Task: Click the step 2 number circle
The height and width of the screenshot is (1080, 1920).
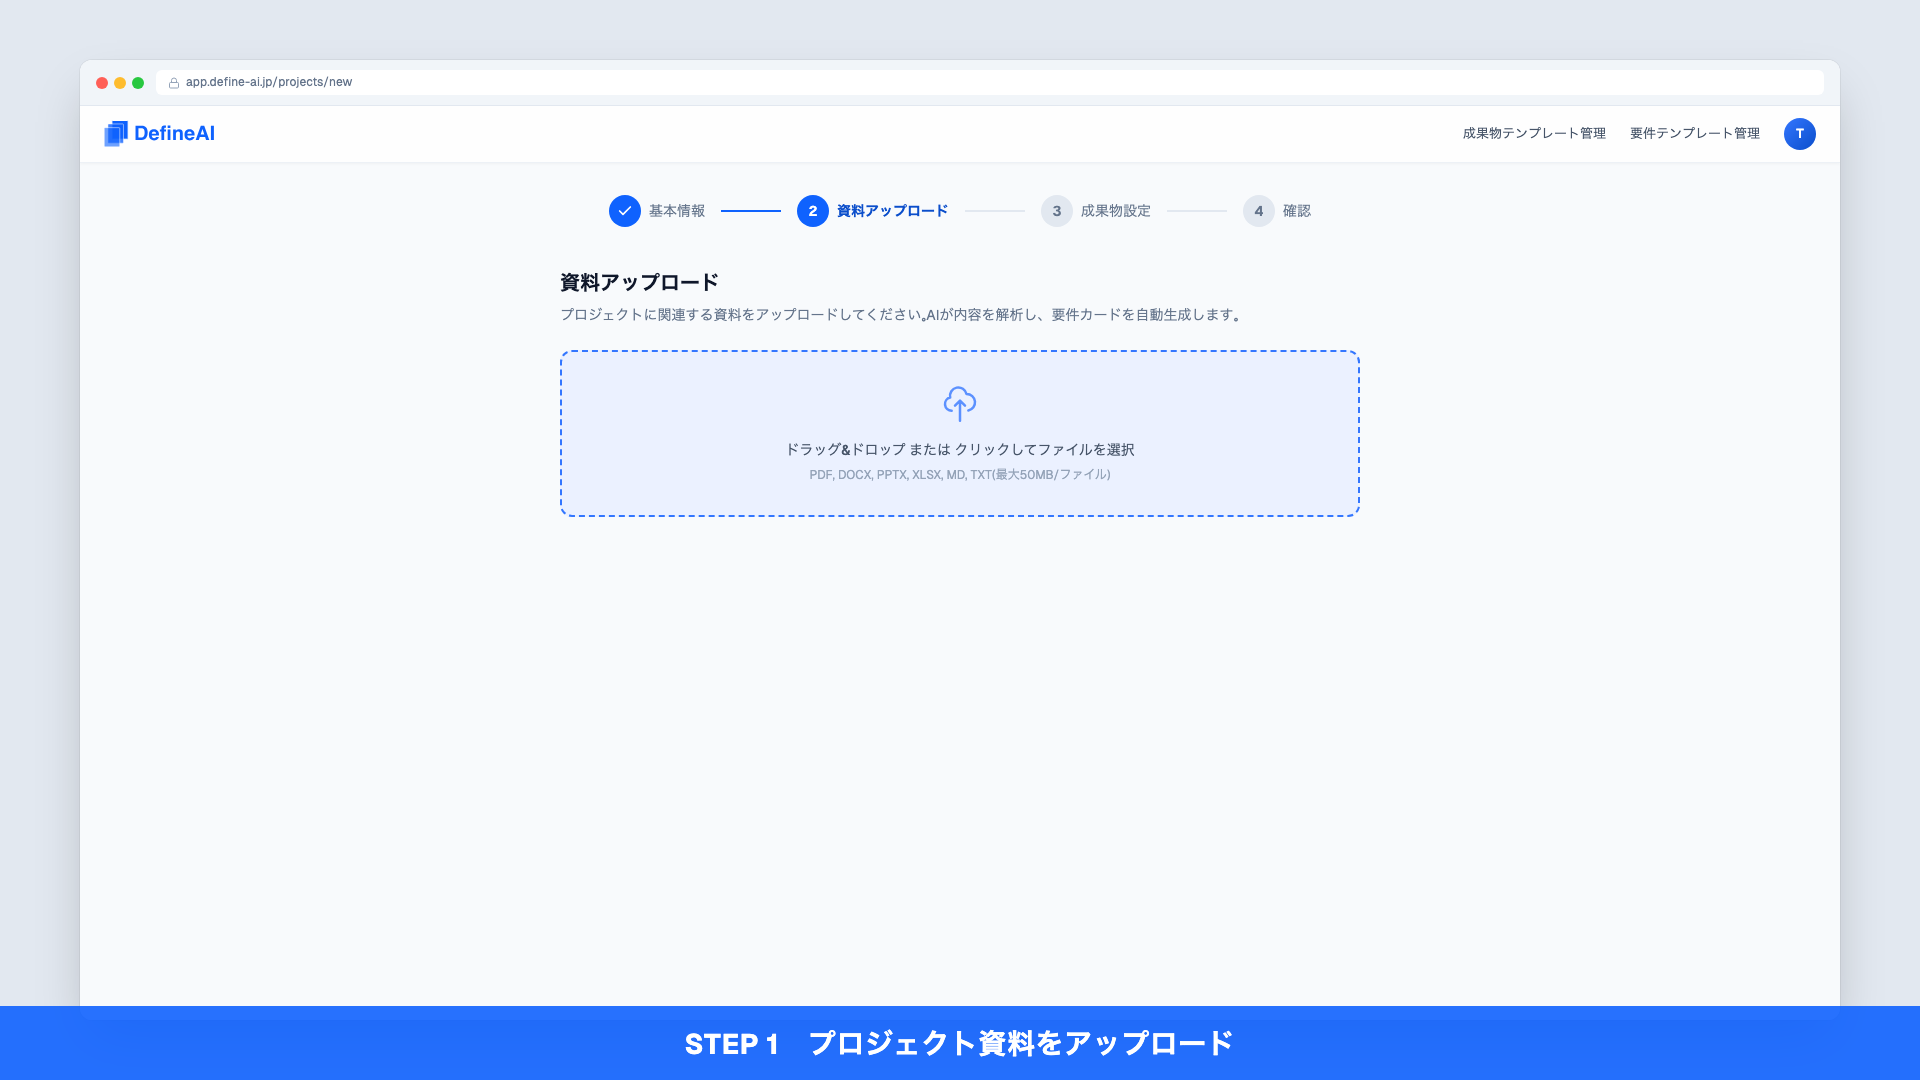Action: [x=812, y=211]
